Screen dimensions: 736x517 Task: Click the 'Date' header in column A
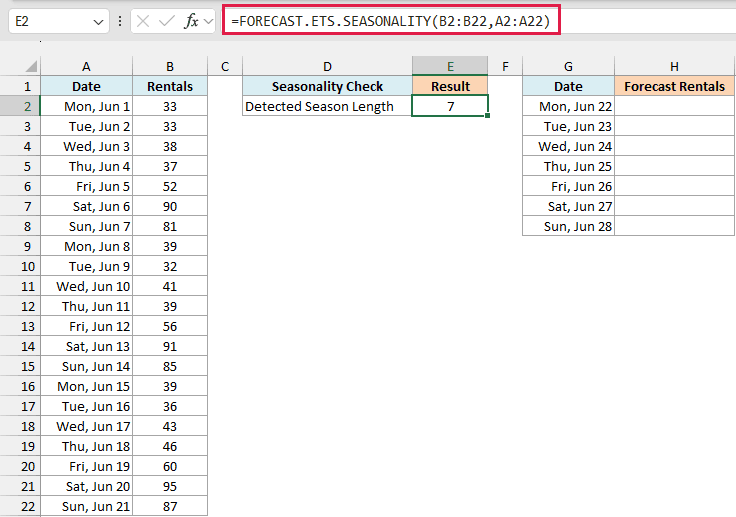(x=86, y=86)
